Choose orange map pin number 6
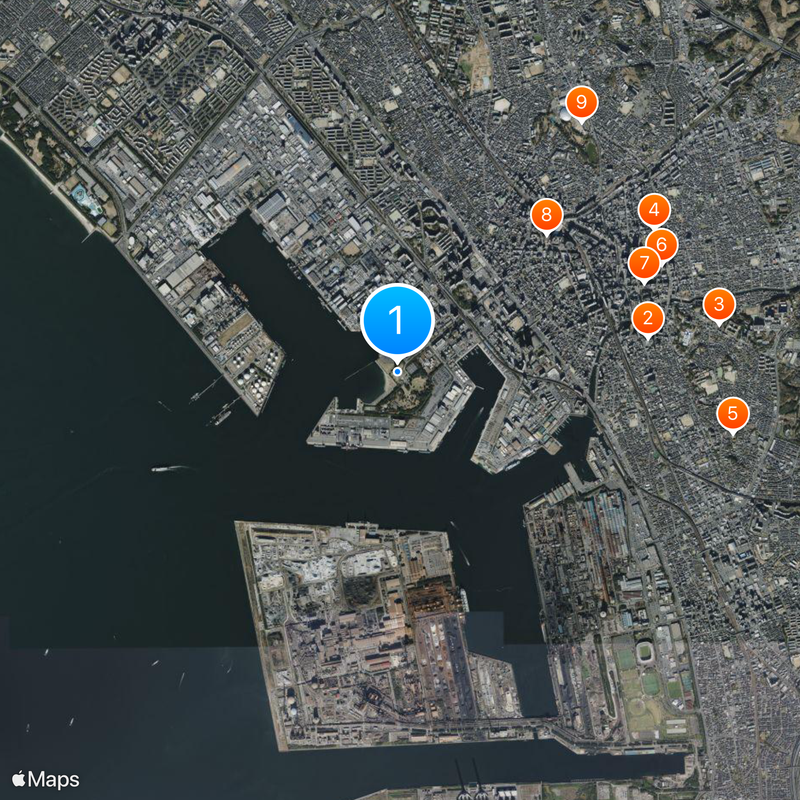800x800 pixels. [x=663, y=245]
